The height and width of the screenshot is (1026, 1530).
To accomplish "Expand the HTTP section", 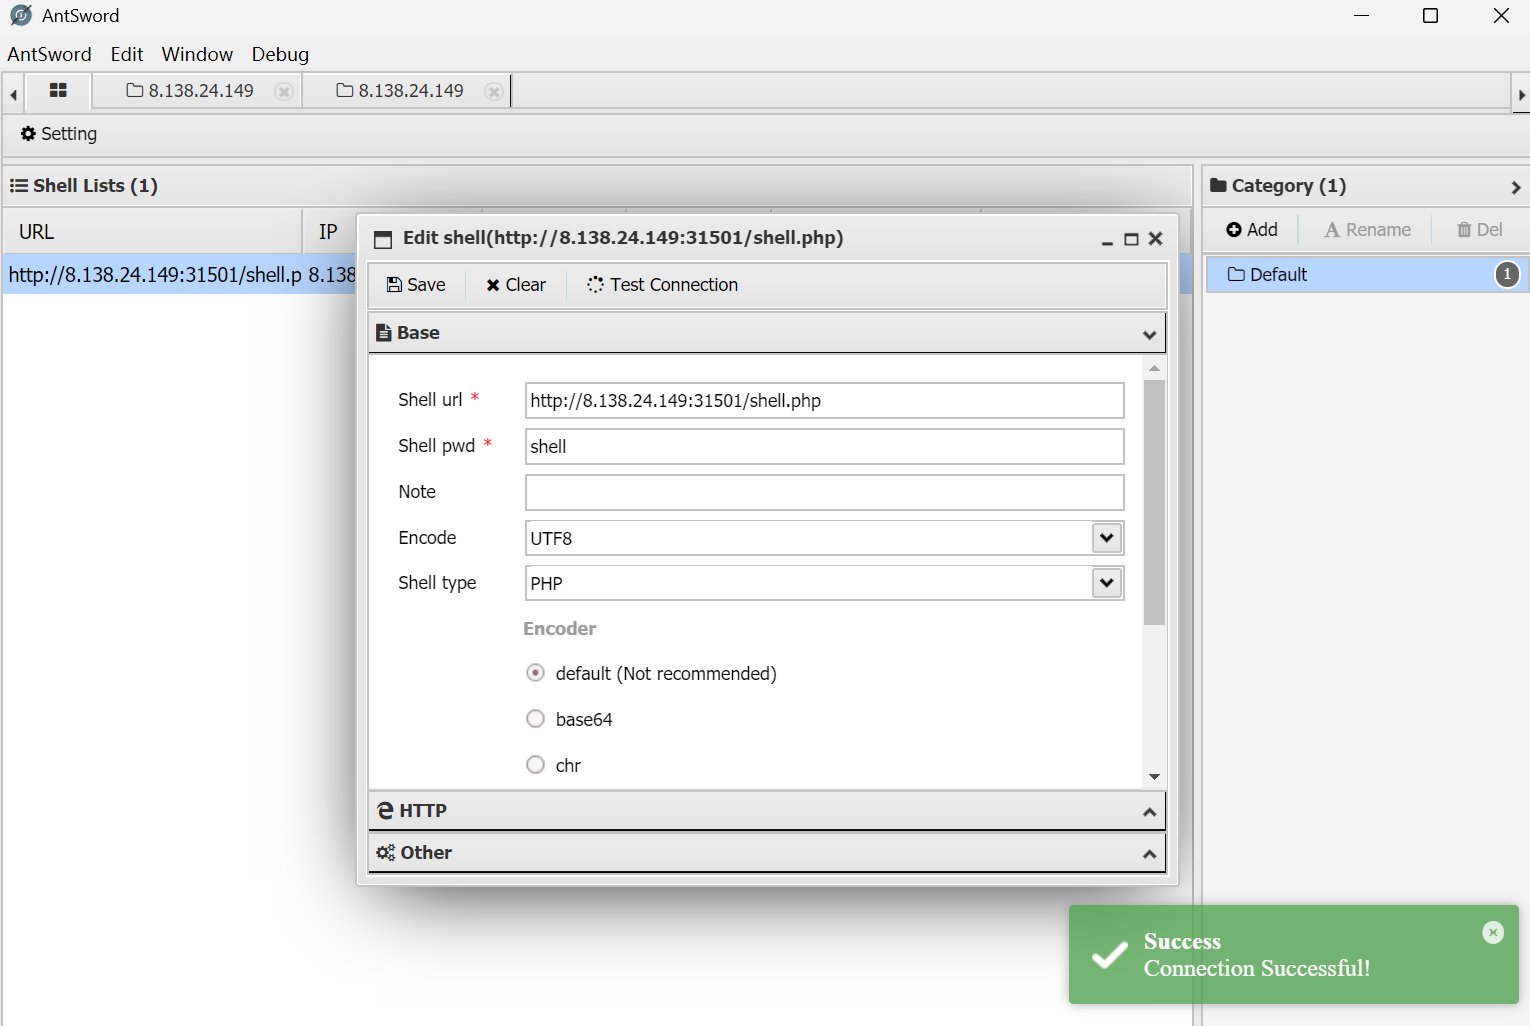I will 766,811.
